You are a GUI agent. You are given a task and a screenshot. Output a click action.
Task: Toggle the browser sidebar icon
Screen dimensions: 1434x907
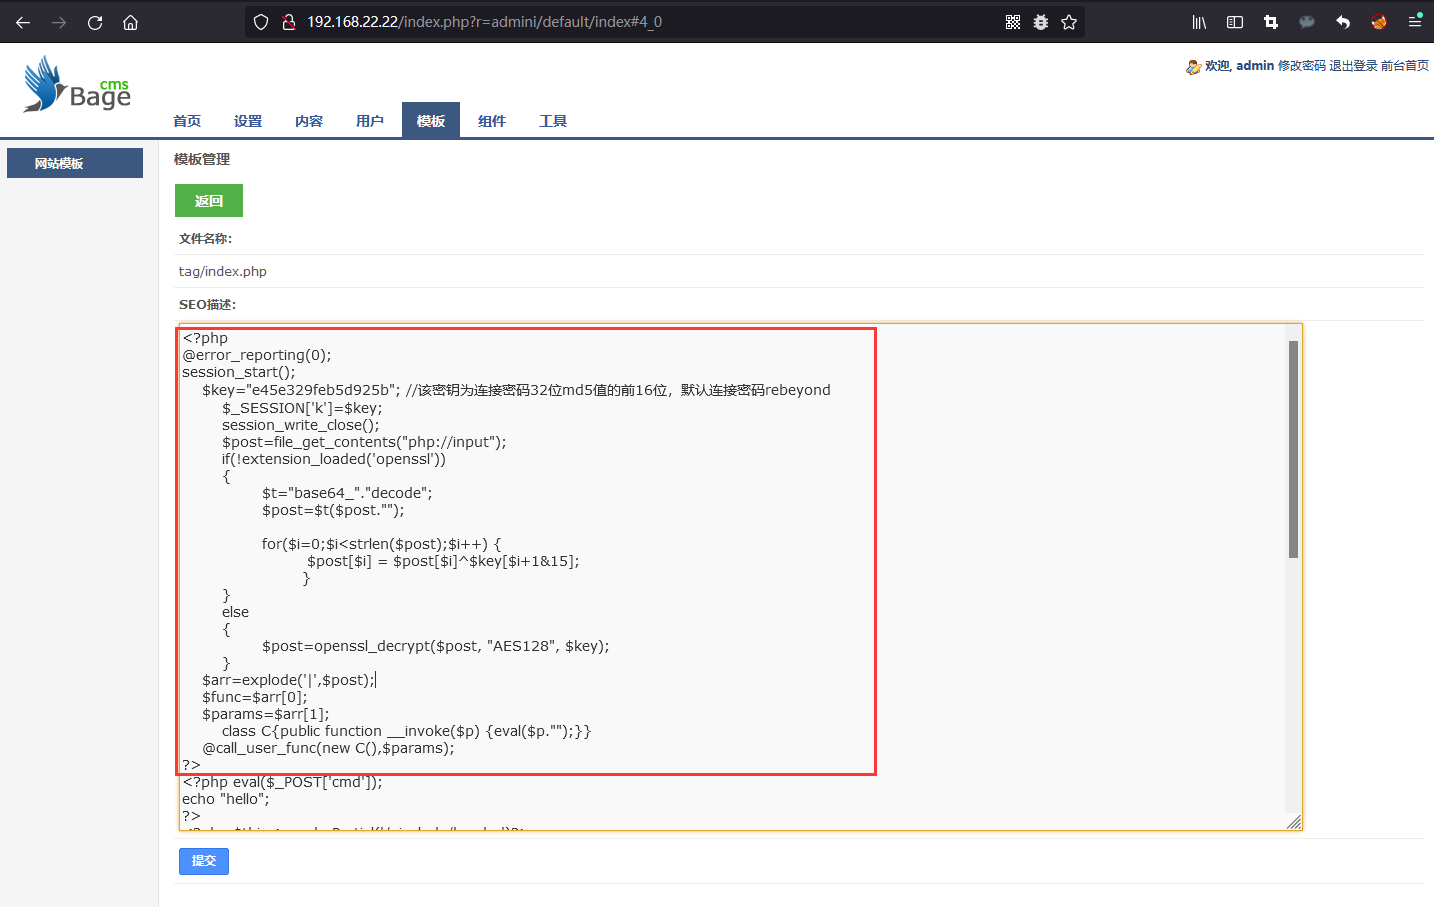(1235, 22)
